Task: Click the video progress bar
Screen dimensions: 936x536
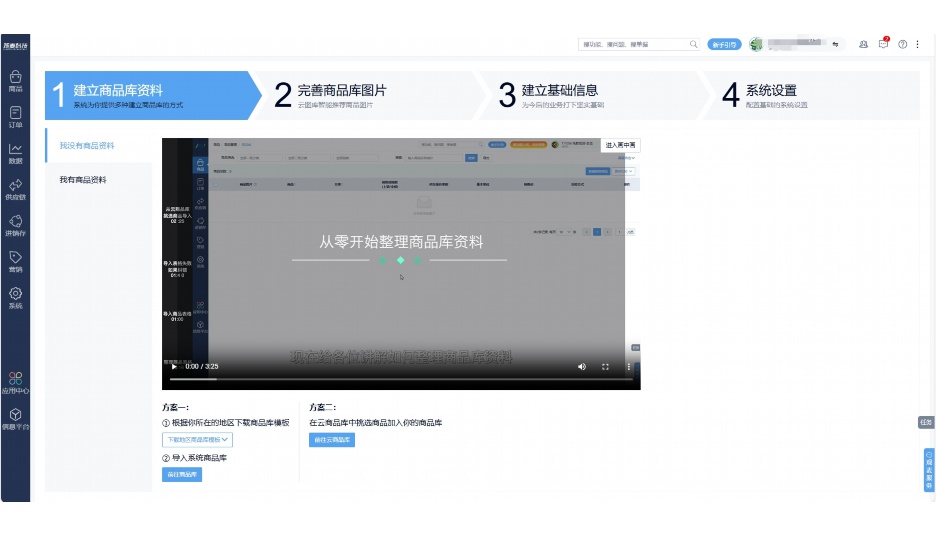Action: click(400, 380)
